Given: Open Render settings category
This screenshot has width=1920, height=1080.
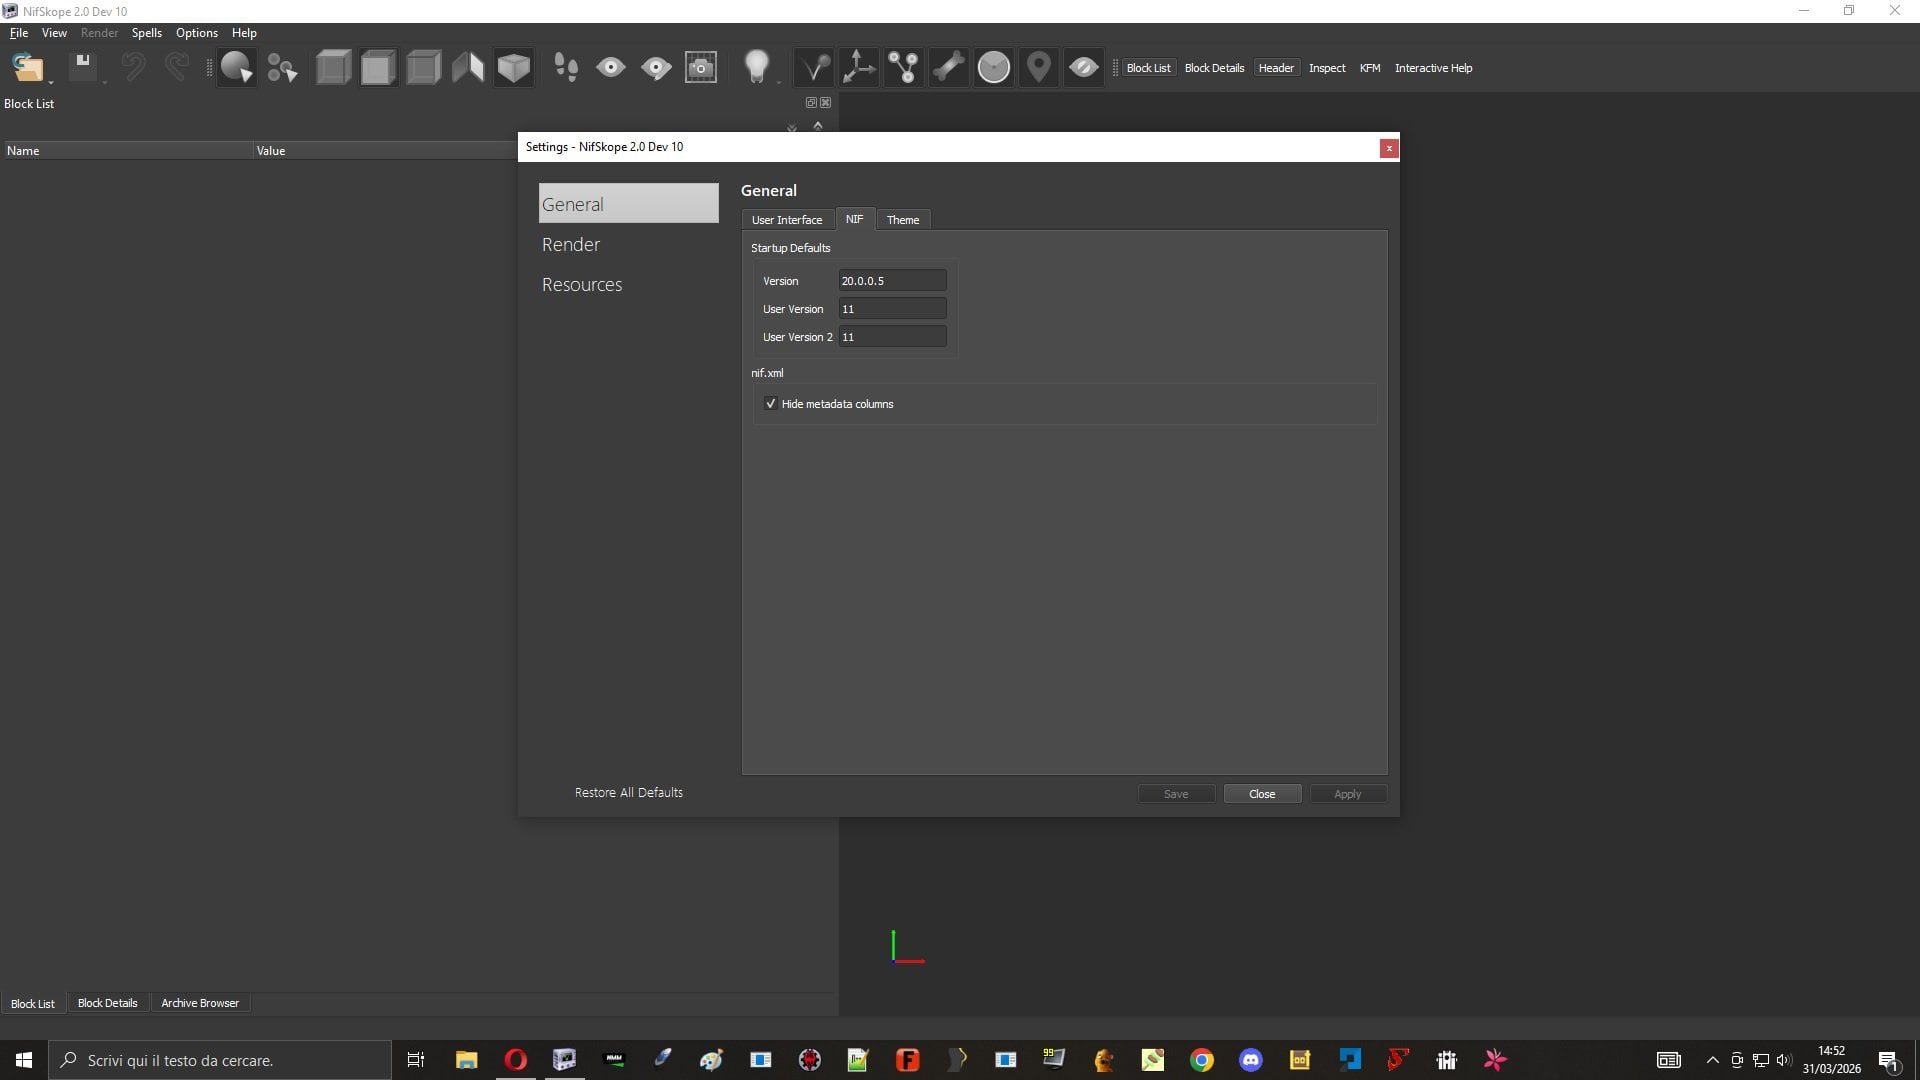Looking at the screenshot, I should pos(628,245).
